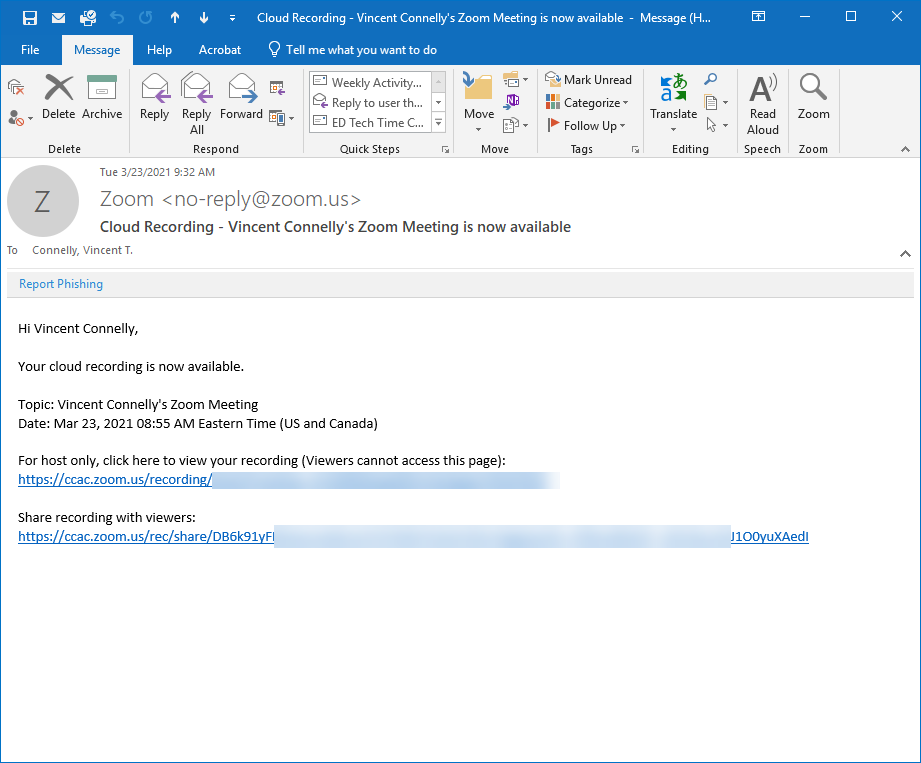Collapse the ribbon using the chevron
The height and width of the screenshot is (763, 921).
(905, 148)
